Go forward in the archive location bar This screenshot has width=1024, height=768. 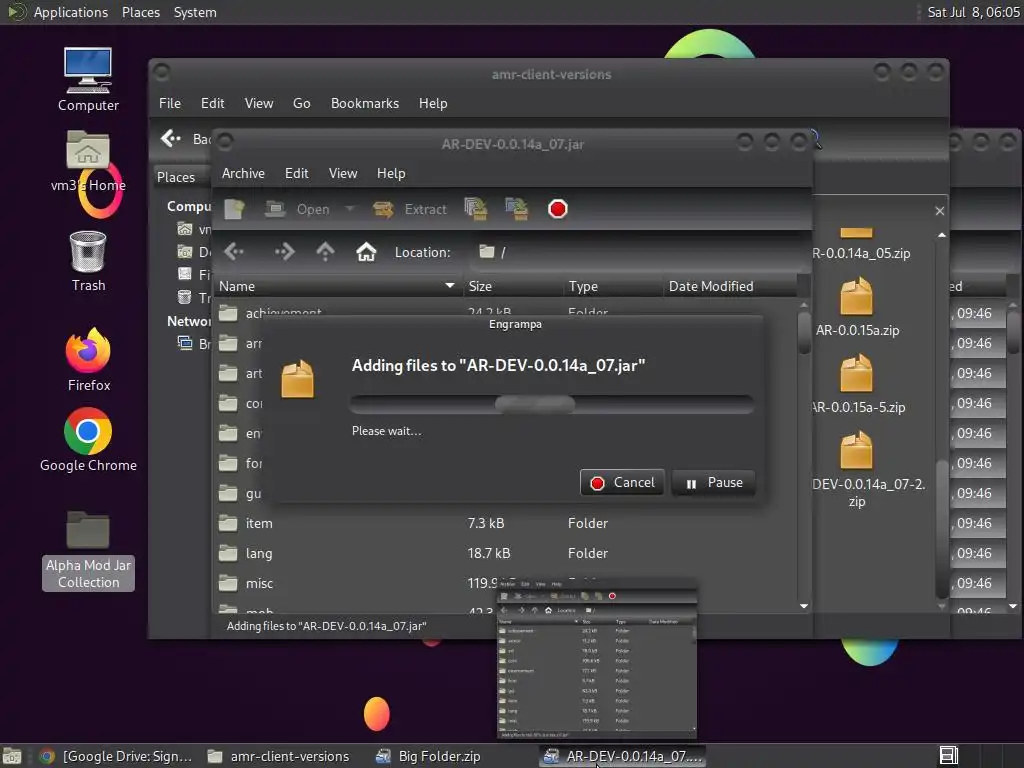pyautogui.click(x=284, y=251)
